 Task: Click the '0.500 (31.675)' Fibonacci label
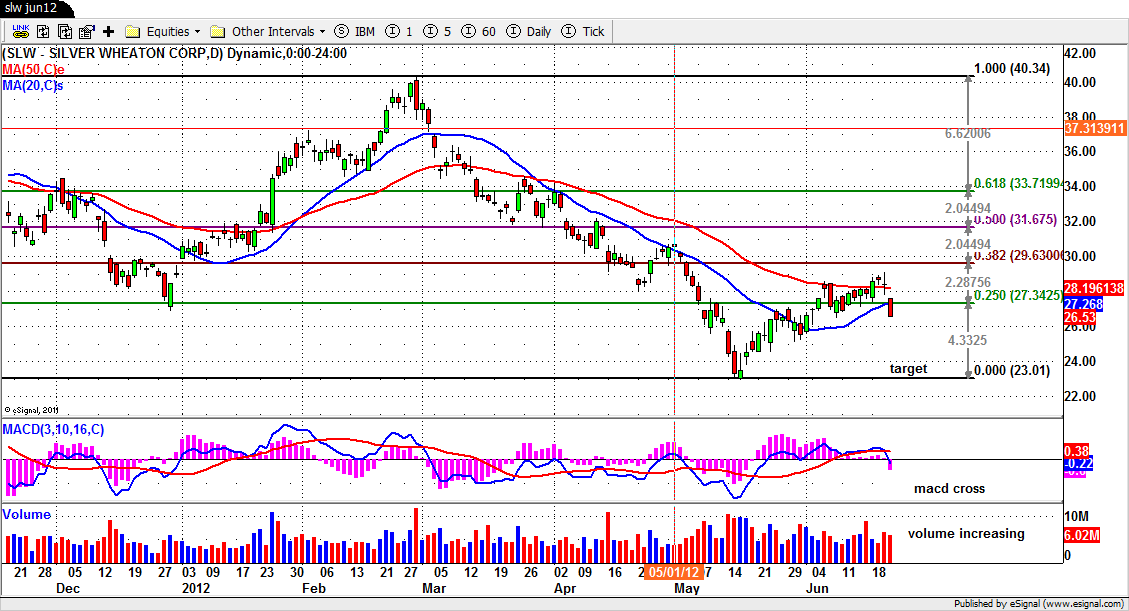pos(1015,219)
